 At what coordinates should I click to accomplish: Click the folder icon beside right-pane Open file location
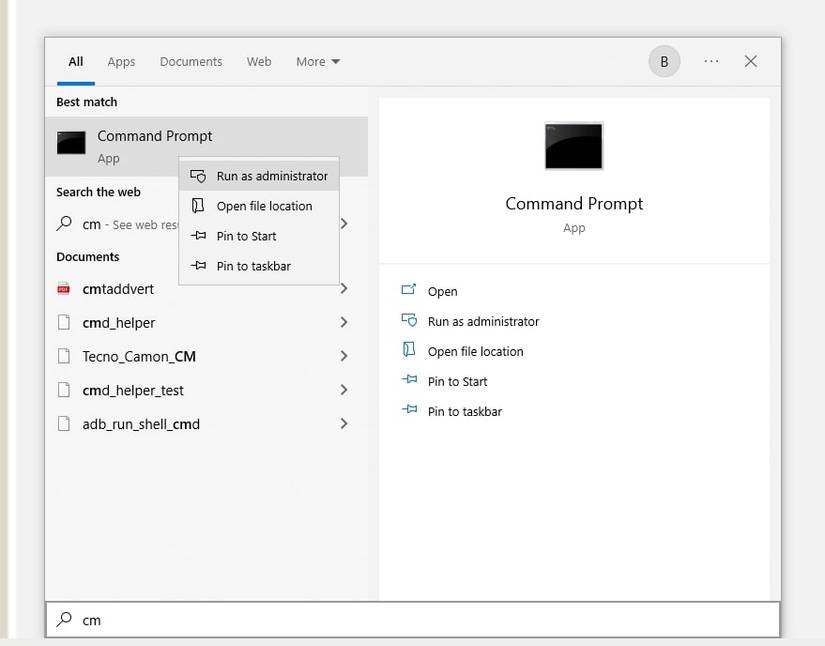409,349
